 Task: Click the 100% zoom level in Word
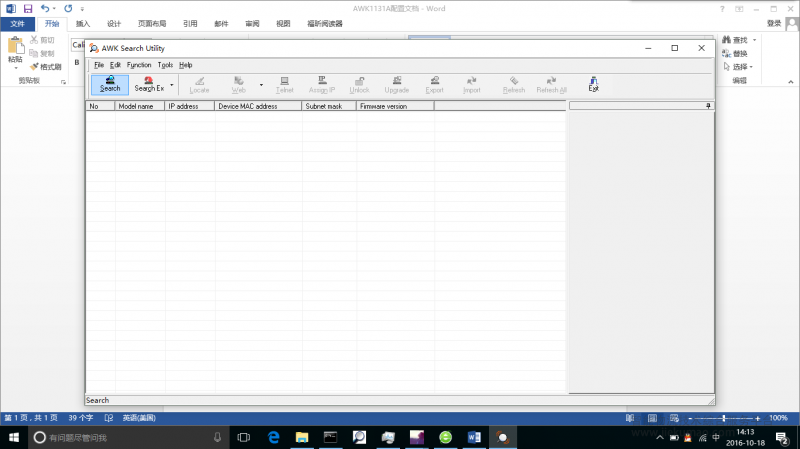(x=778, y=418)
